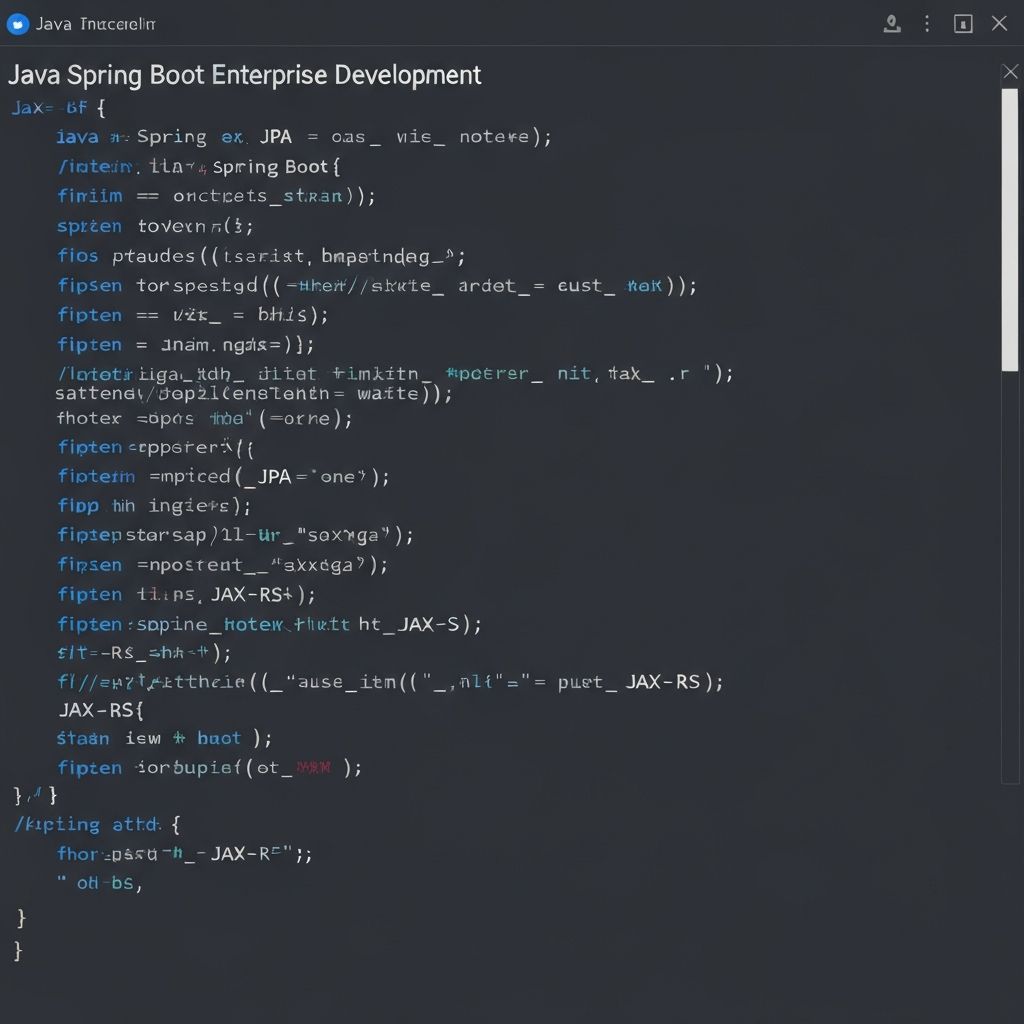Select the finim keyword in the code
The width and height of the screenshot is (1024, 1024).
pyautogui.click(x=90, y=196)
